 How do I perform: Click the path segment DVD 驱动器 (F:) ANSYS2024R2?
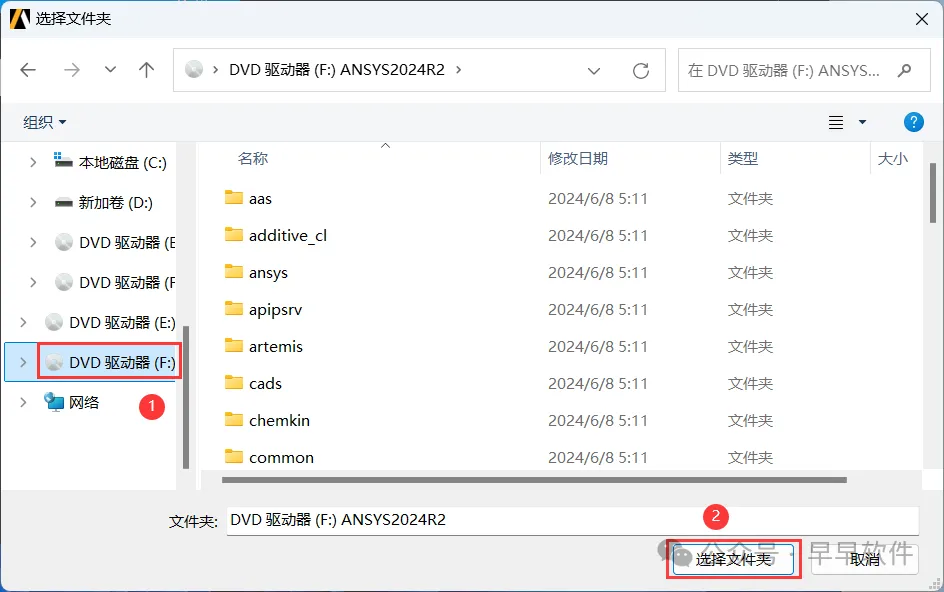pyautogui.click(x=337, y=70)
